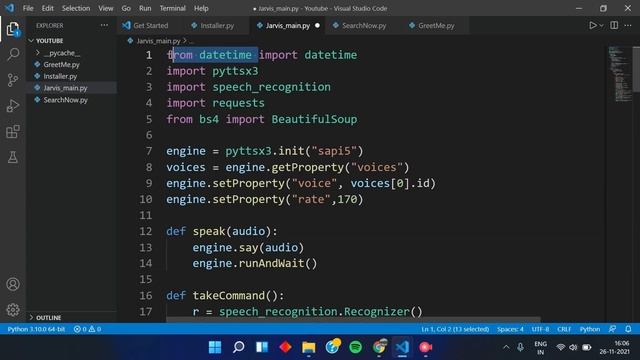Change the Spaces: 4 indentation setting
640x360 pixels.
coord(510,329)
